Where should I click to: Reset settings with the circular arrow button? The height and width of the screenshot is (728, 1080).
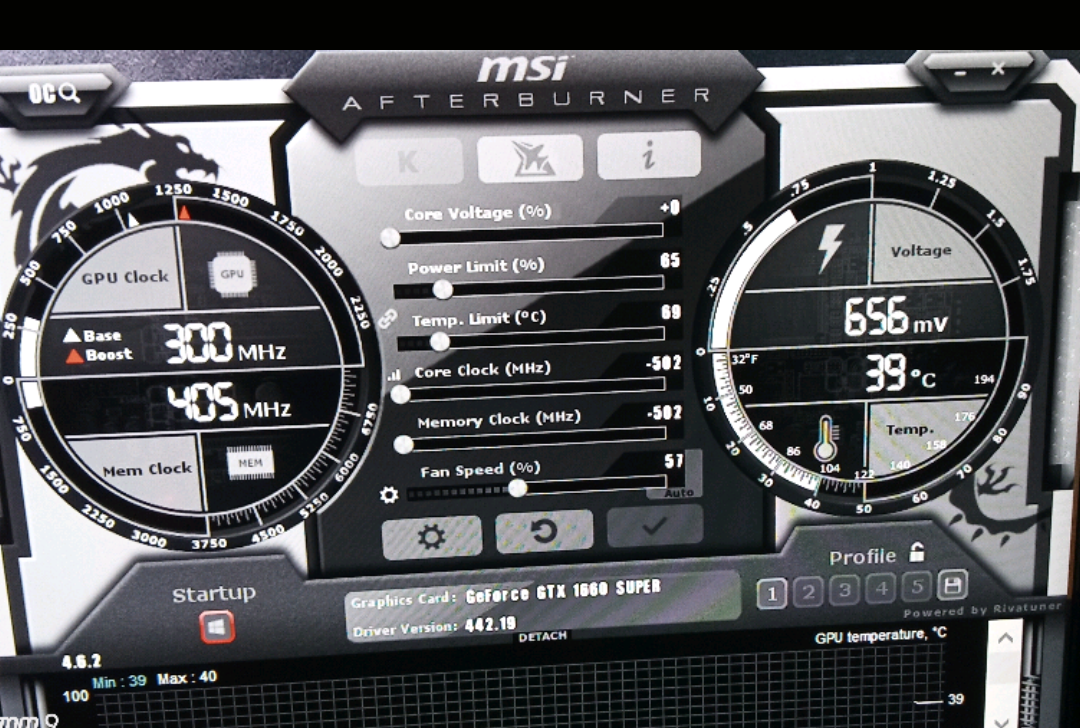coord(544,532)
